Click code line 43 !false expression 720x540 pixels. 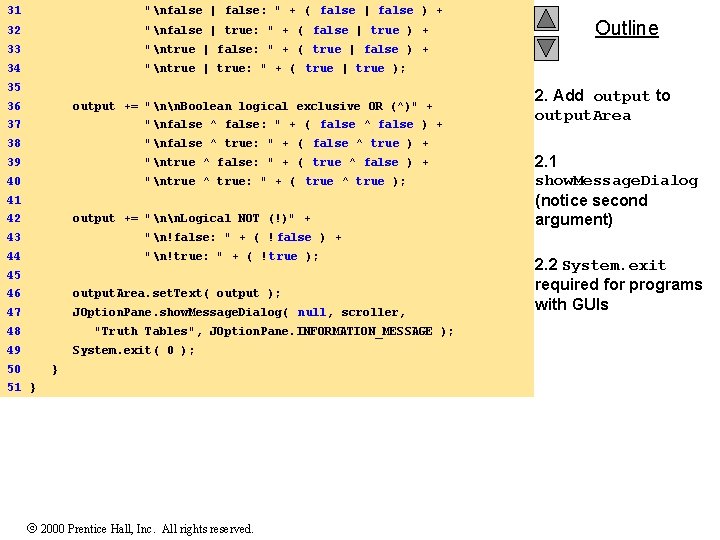[x=243, y=237]
